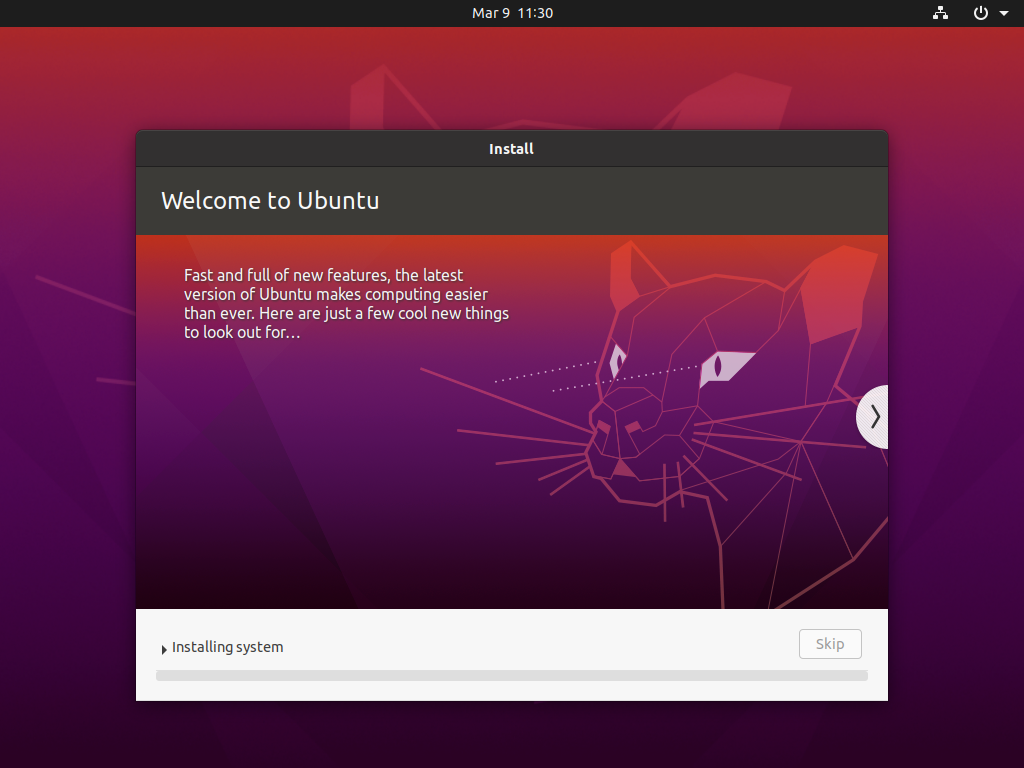Click Skip to dismiss the slideshow
The image size is (1024, 768).
(830, 644)
